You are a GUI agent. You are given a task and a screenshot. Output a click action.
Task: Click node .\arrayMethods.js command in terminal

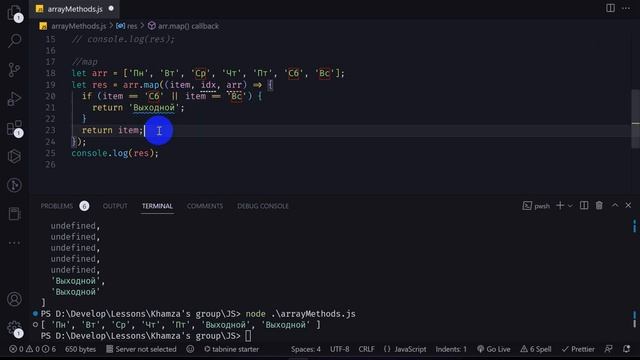[x=300, y=314]
